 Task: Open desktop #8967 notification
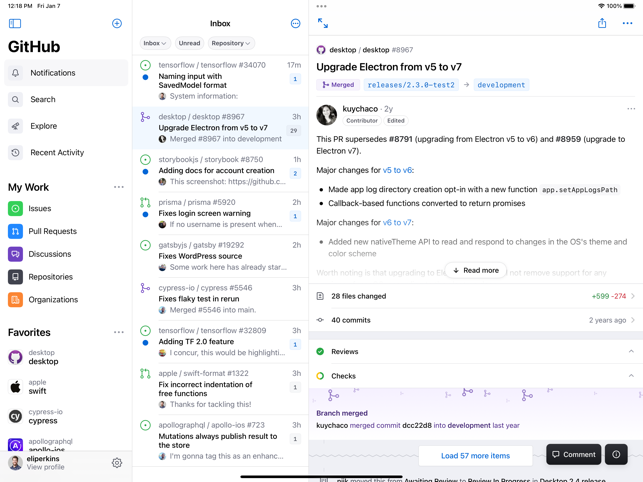coord(220,128)
